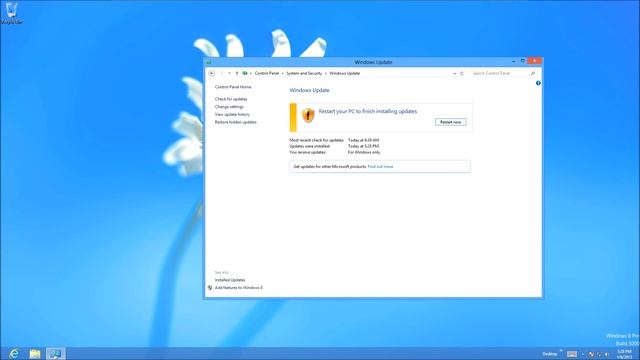Image resolution: width=640 pixels, height=360 pixels.
Task: Show hidden tray icons arrow
Action: point(583,354)
